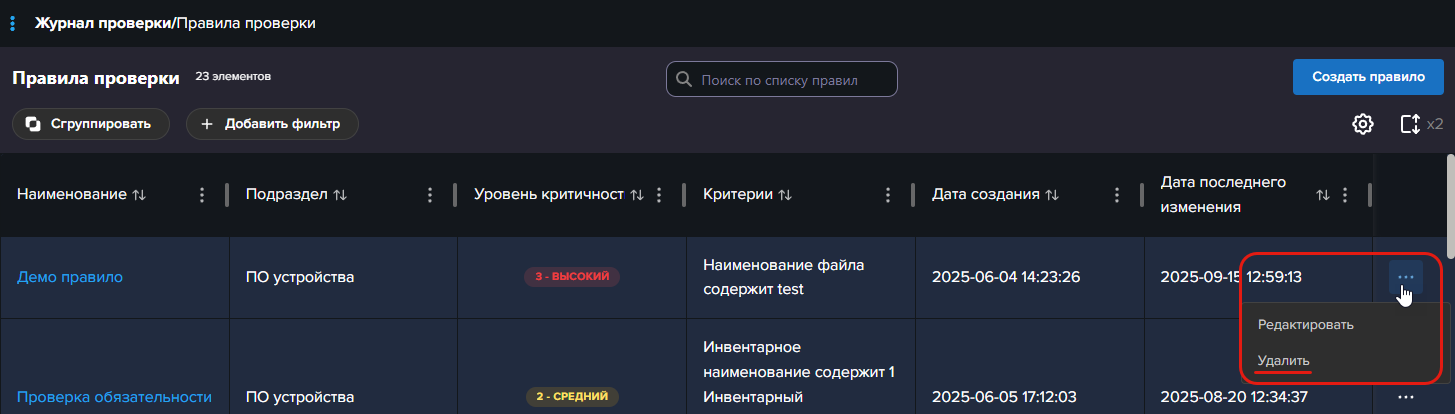
Task: Open the three-dot app menu in breadcrumb
Action: (12, 23)
